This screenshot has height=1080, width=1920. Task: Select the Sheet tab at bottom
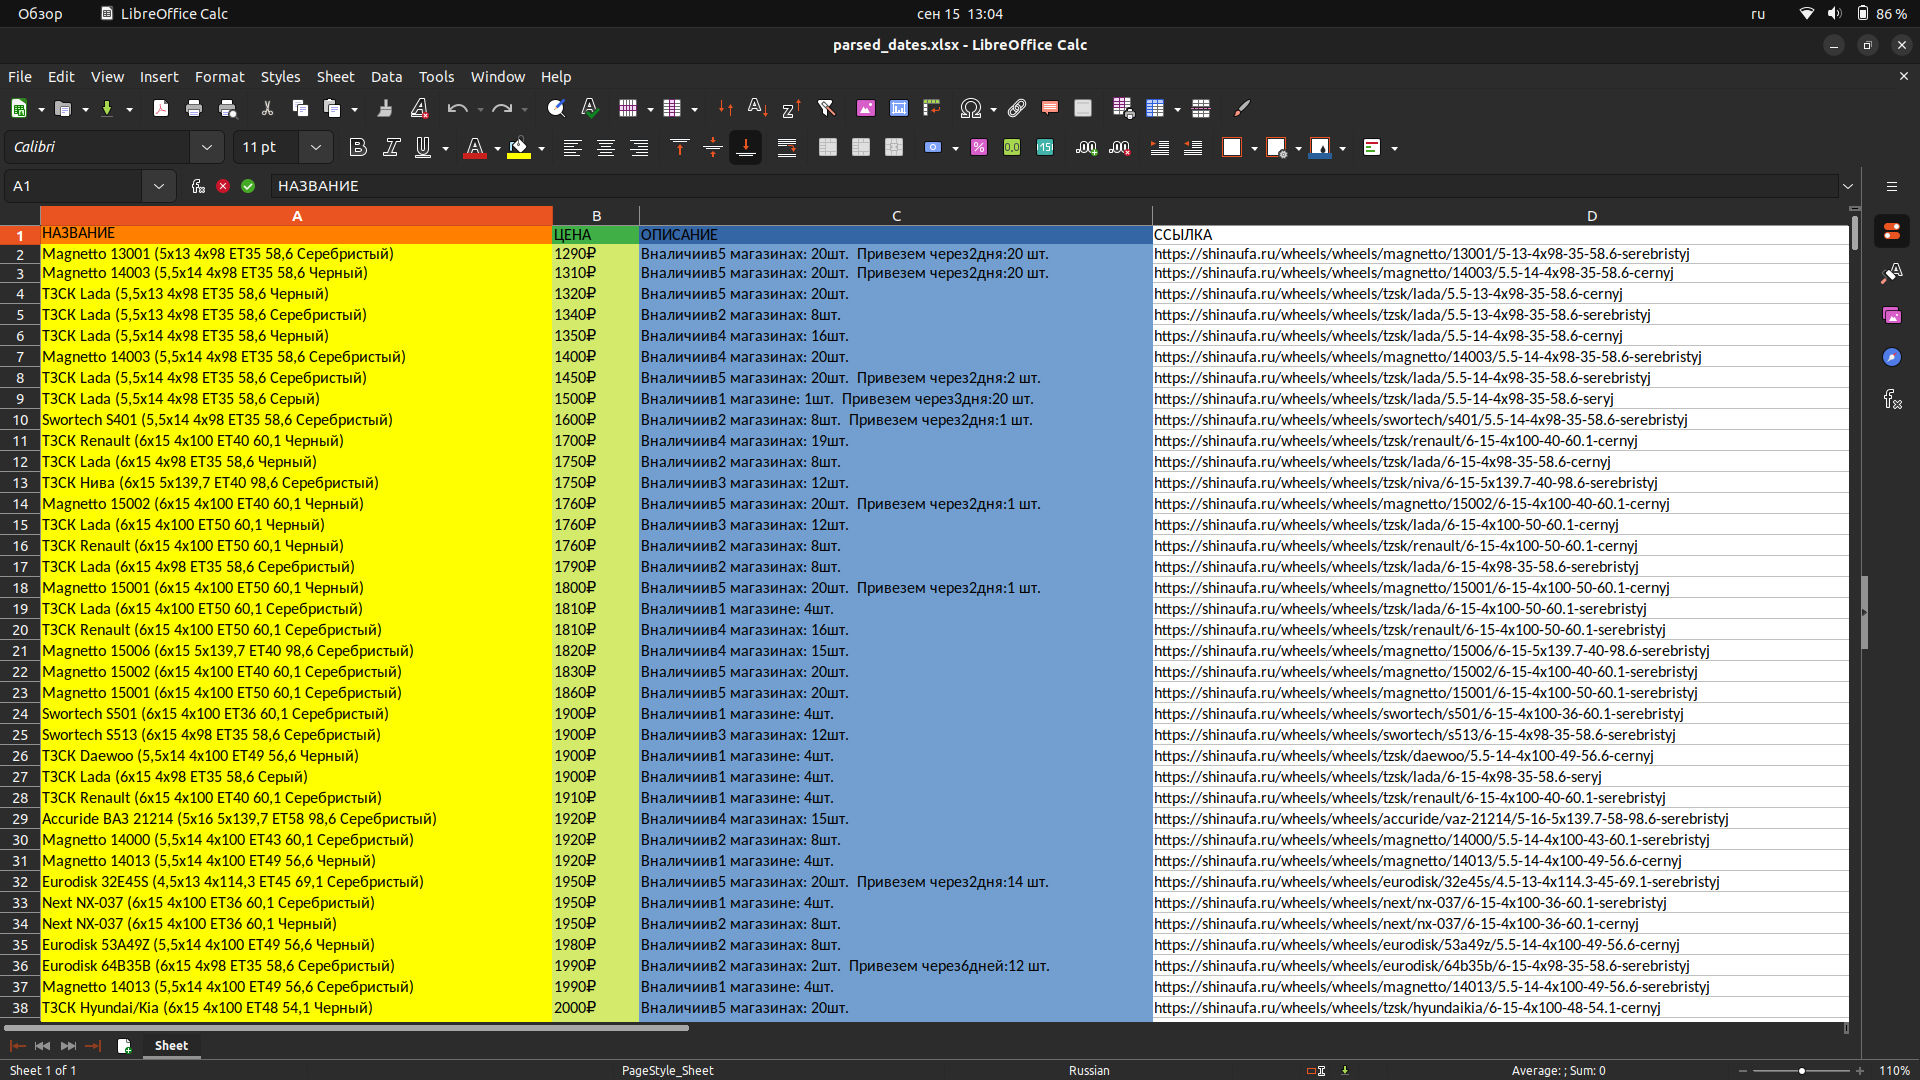point(171,1046)
